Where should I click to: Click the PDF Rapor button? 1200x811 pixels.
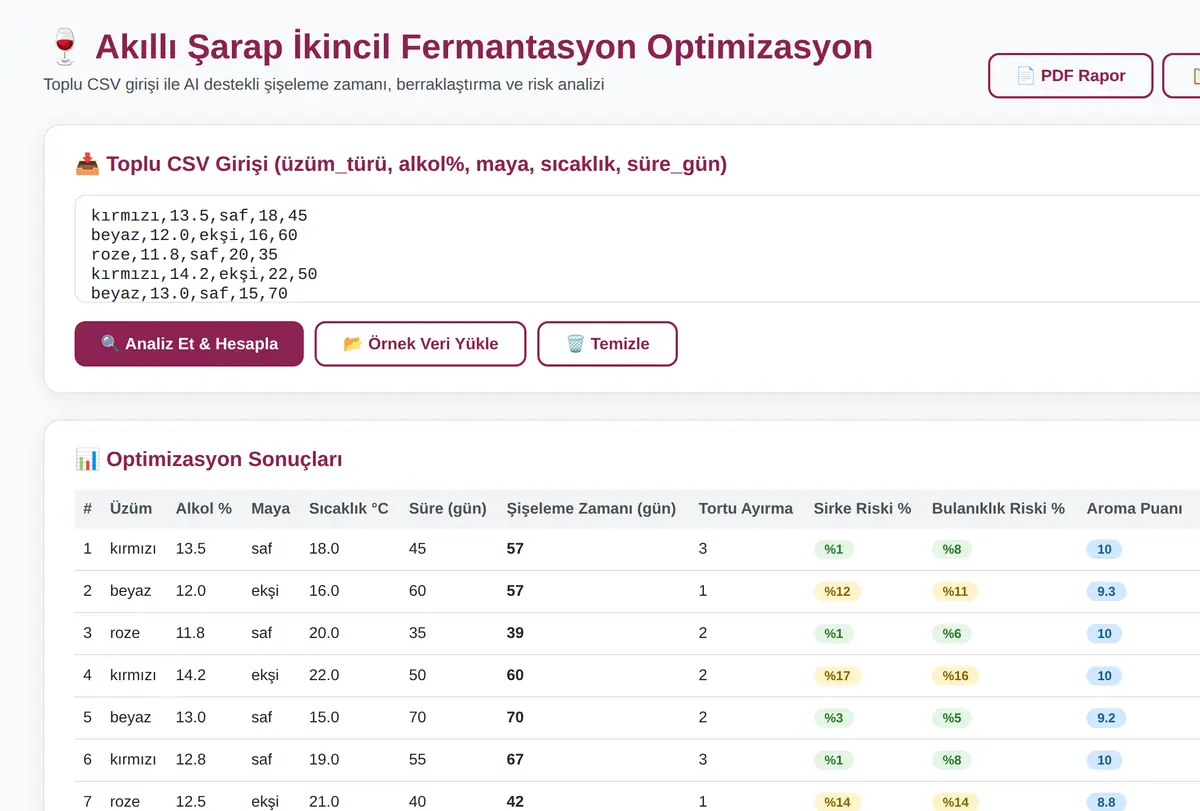[x=1070, y=76]
